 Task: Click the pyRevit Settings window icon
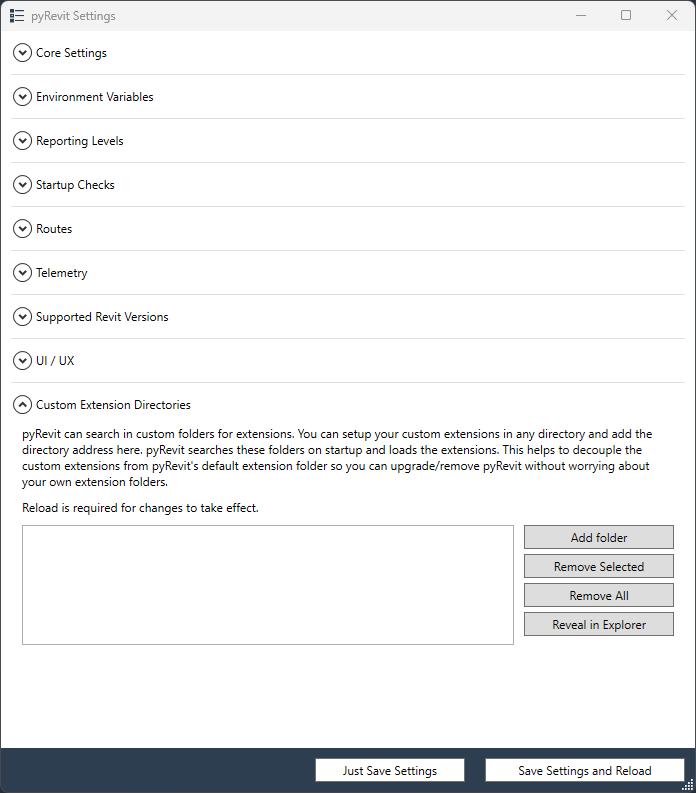tap(17, 16)
